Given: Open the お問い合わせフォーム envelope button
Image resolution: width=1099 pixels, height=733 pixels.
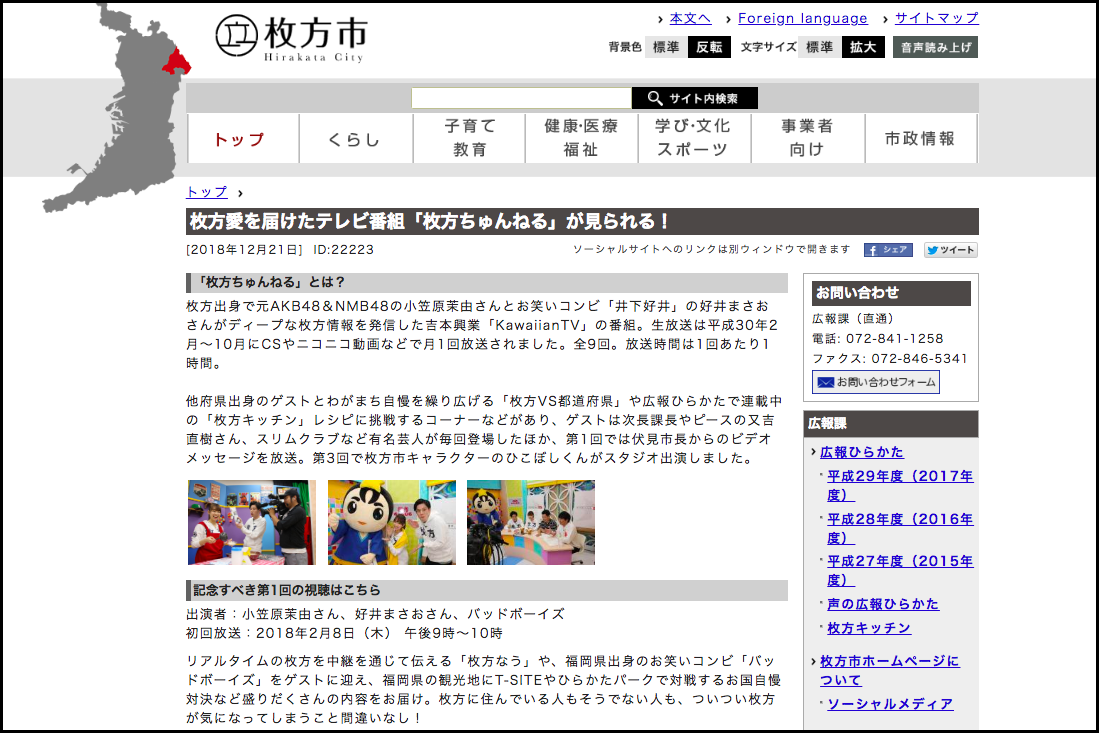Looking at the screenshot, I should click(x=875, y=382).
